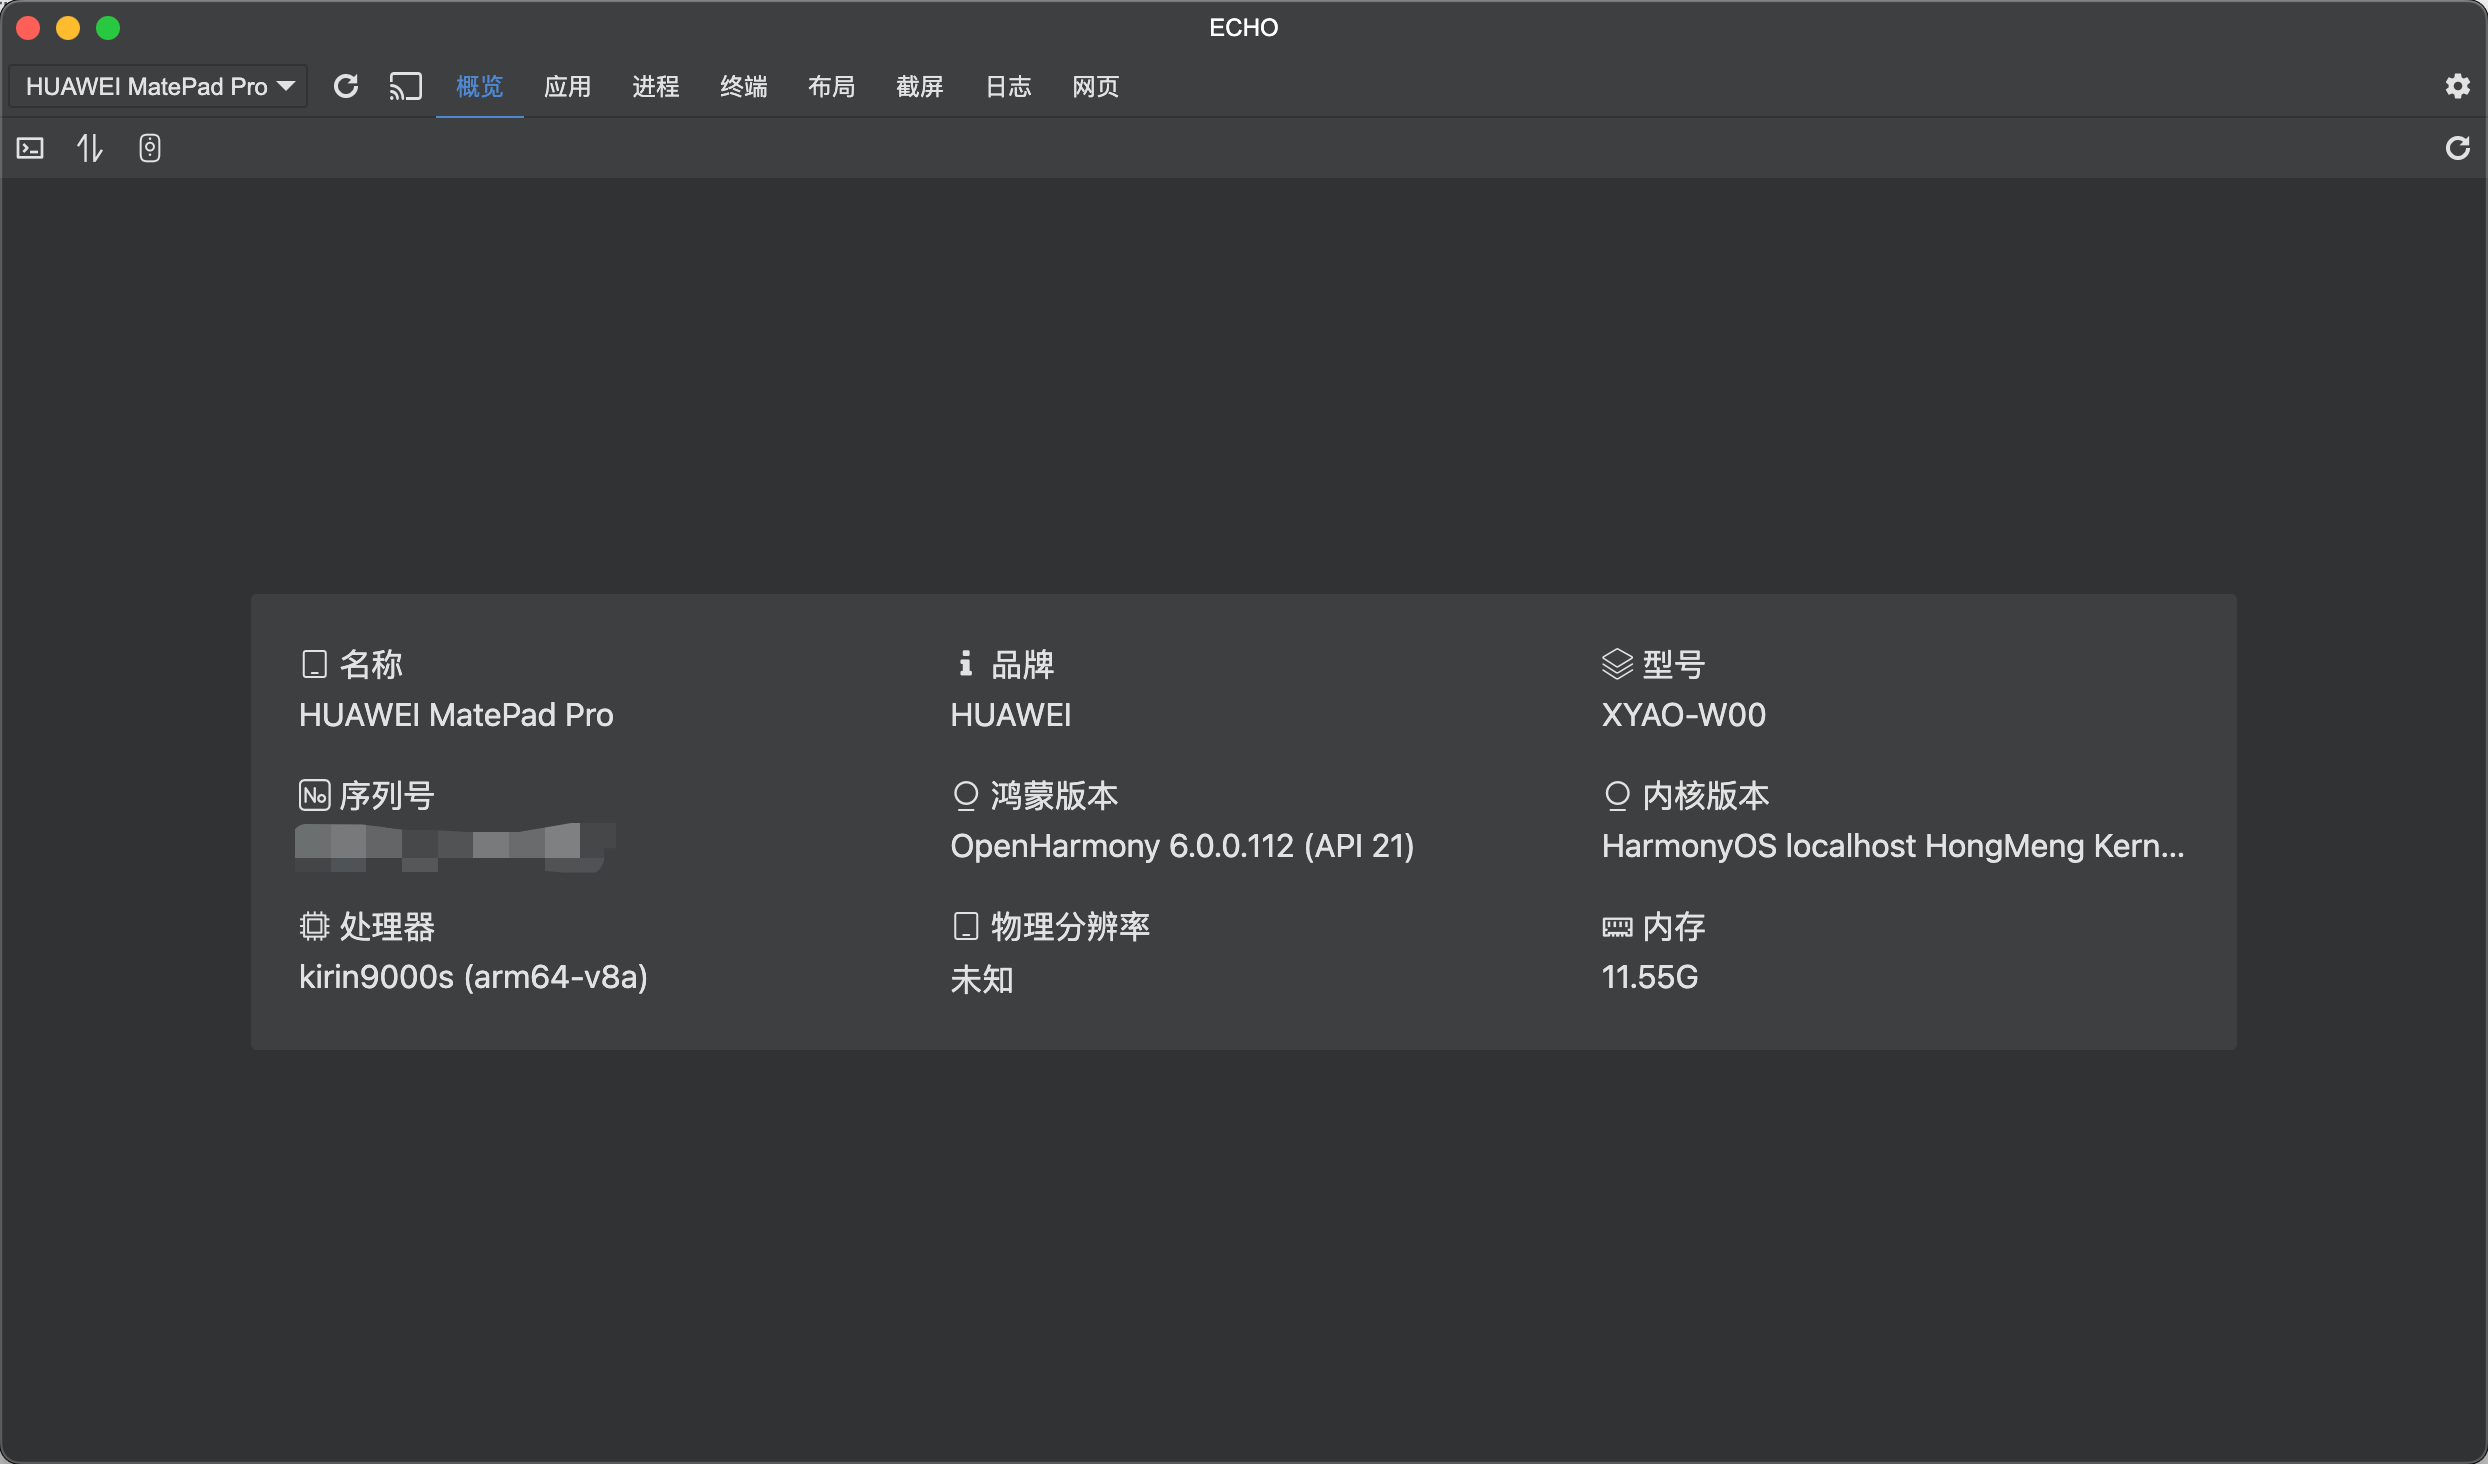Open the 布局 tab
The width and height of the screenshot is (2488, 1464).
(831, 87)
